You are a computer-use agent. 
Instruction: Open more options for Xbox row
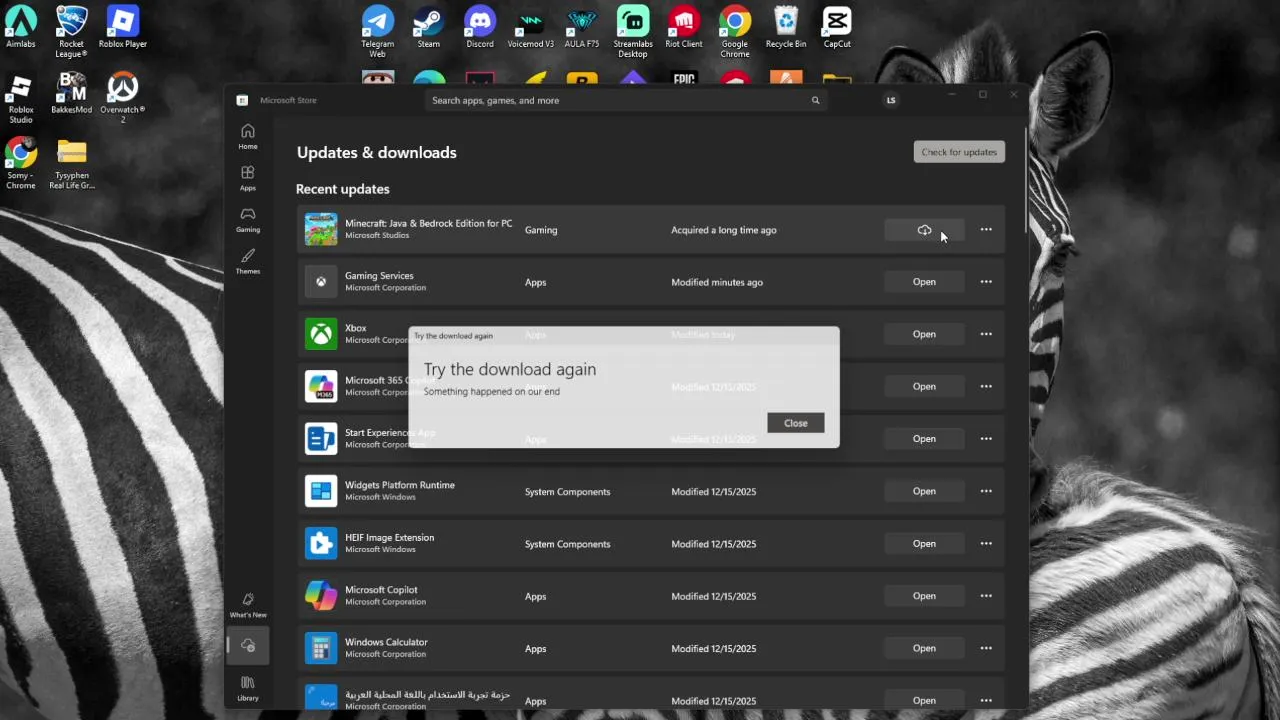986,334
